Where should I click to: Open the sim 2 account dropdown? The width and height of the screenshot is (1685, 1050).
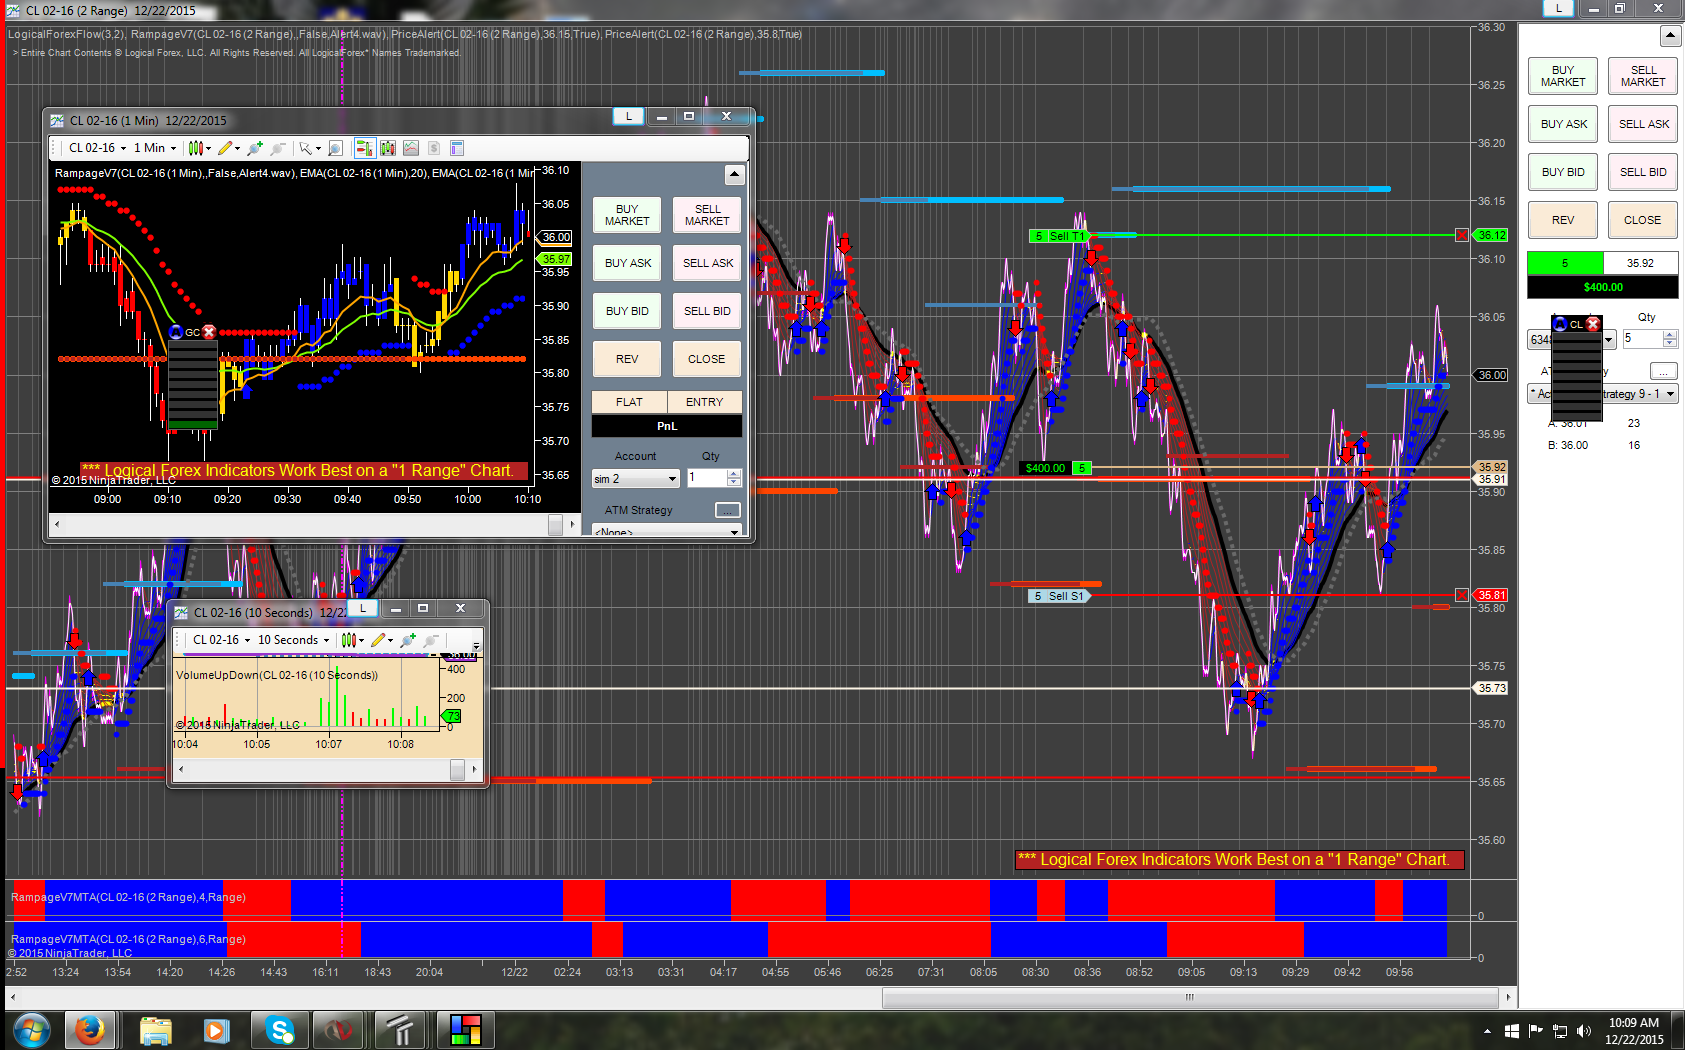point(635,479)
